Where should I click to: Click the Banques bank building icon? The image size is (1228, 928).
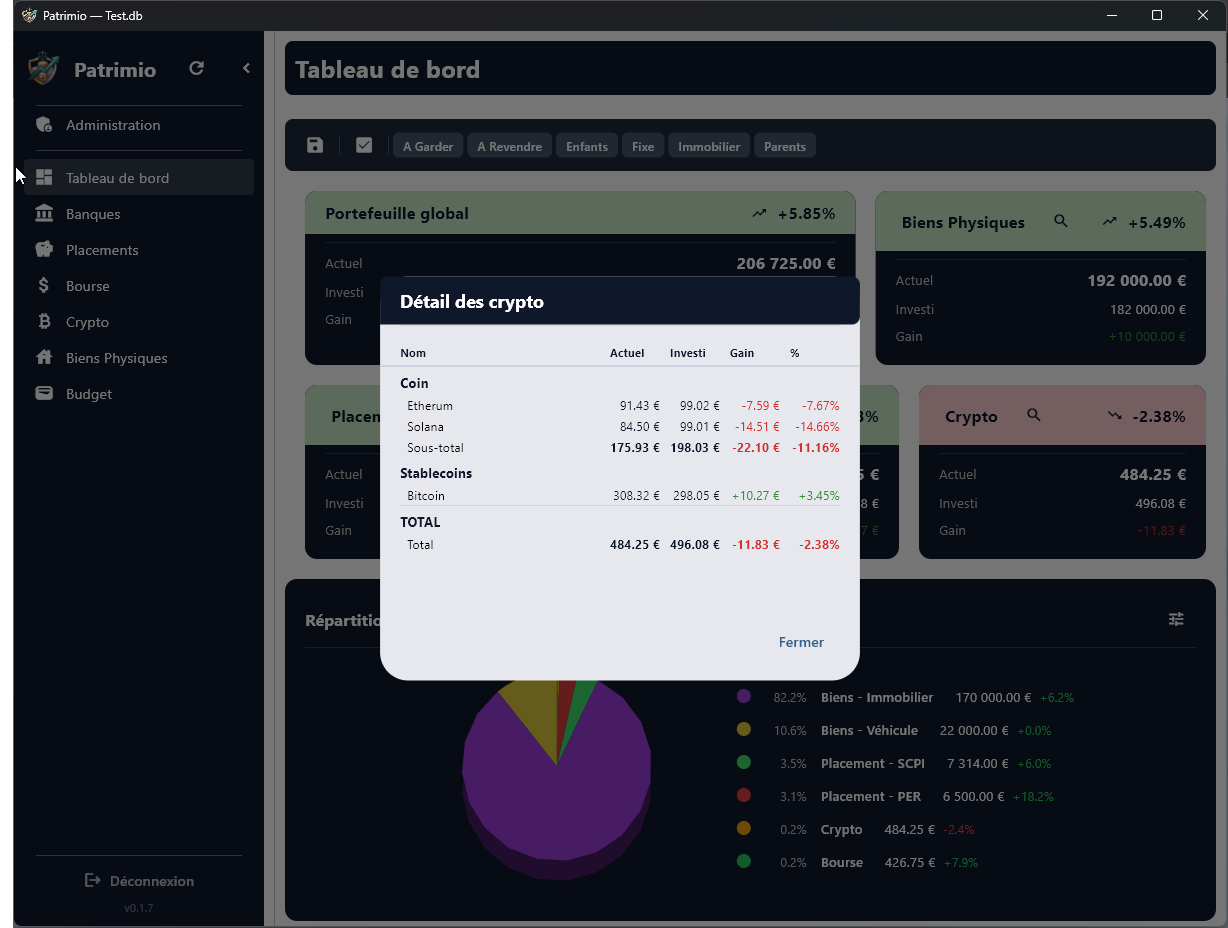[44, 213]
